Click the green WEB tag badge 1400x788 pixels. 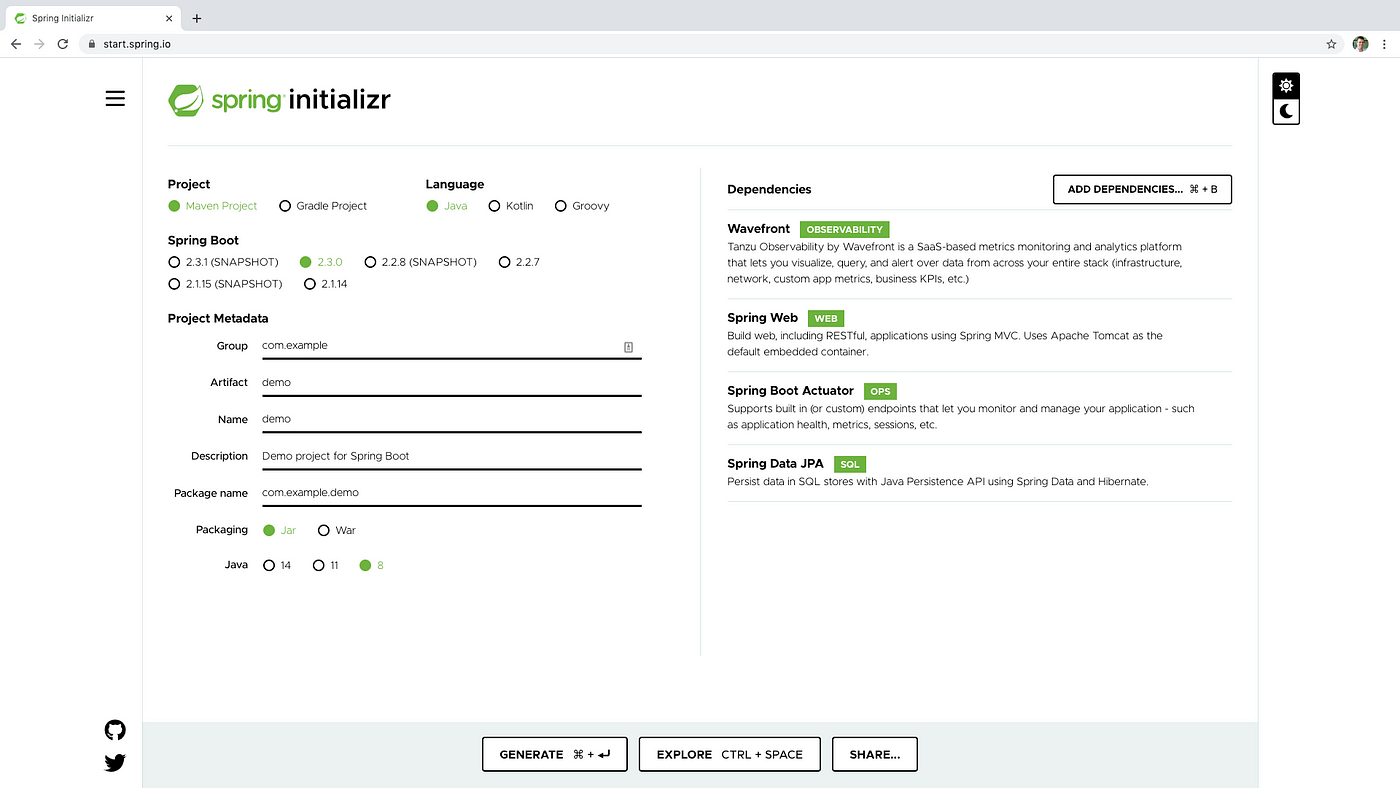coord(826,319)
